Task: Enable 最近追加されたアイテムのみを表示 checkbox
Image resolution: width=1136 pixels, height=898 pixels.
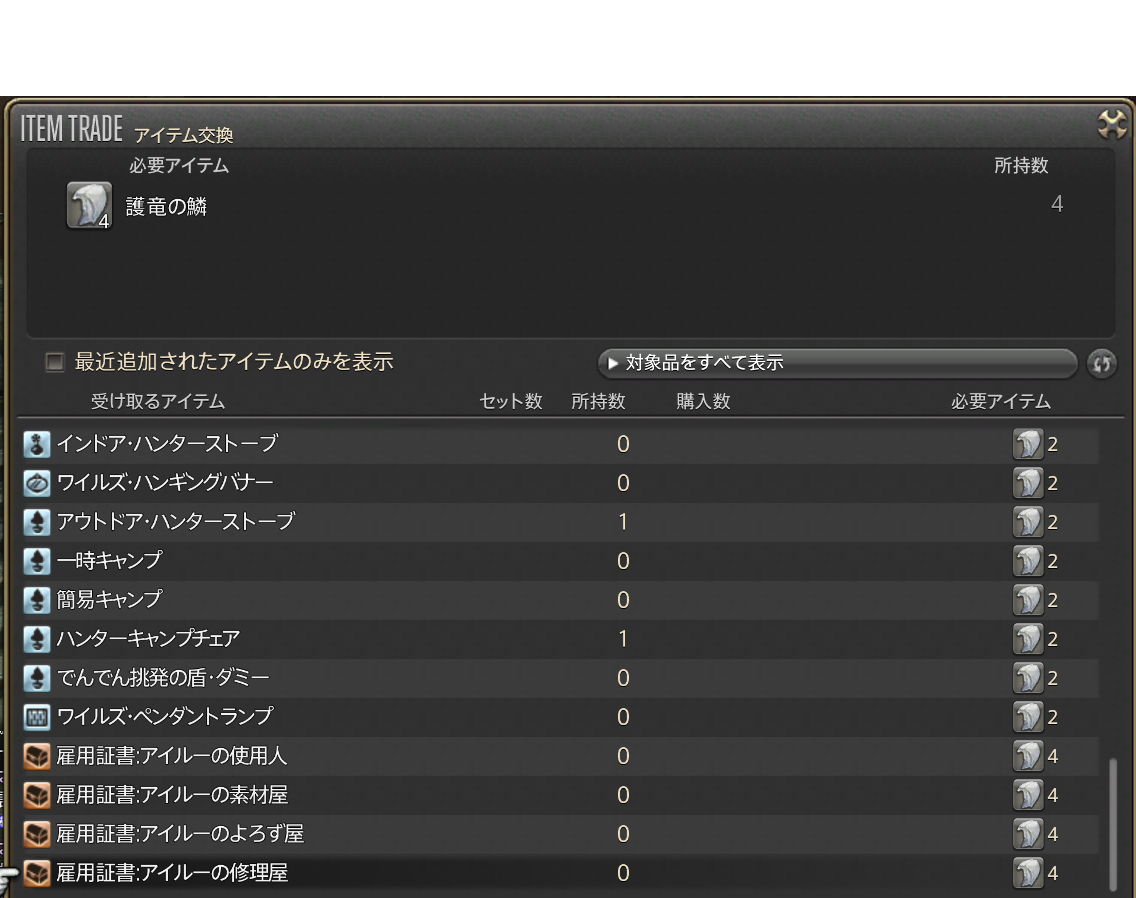Action: tap(55, 363)
